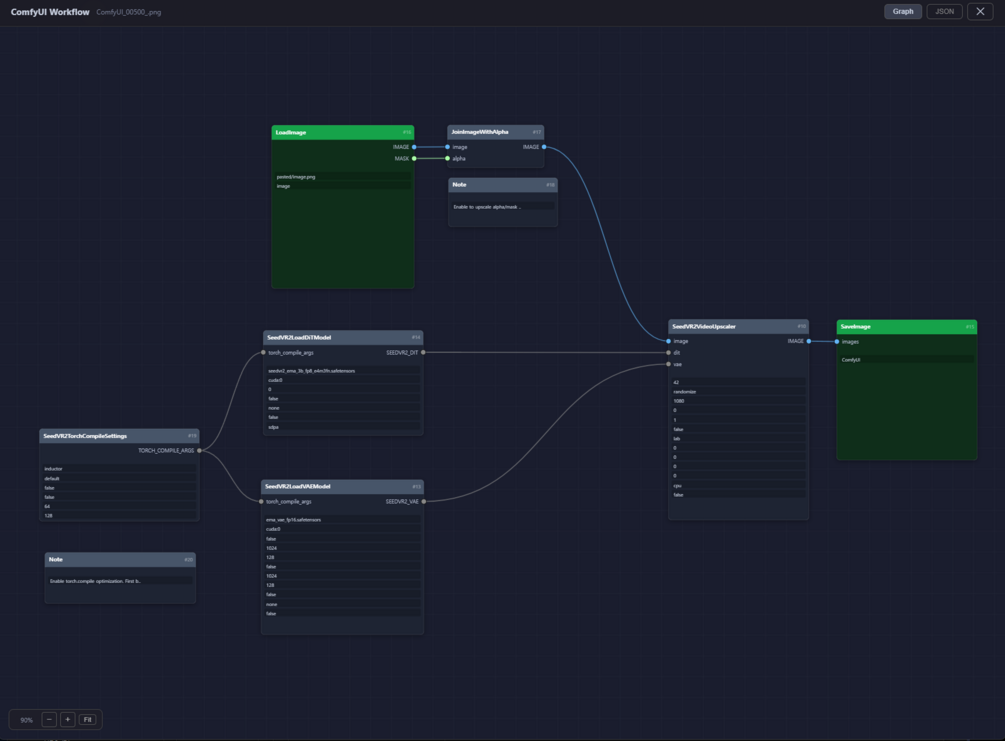Click the ComfyUI_00500_.png file name
The height and width of the screenshot is (741, 1005).
click(x=128, y=12)
